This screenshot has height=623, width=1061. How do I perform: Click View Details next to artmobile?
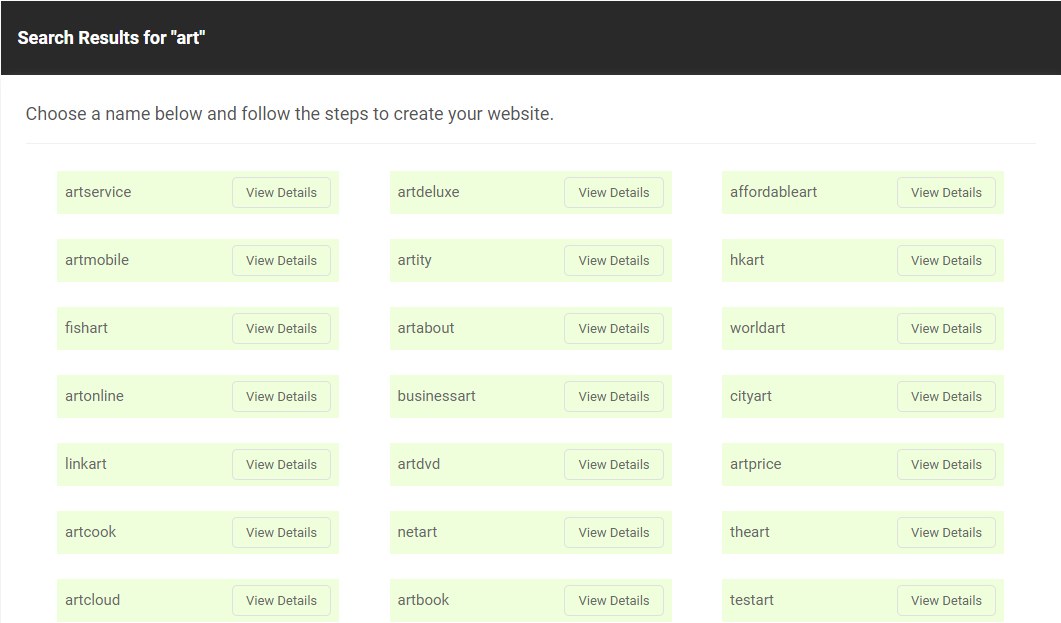pos(281,260)
